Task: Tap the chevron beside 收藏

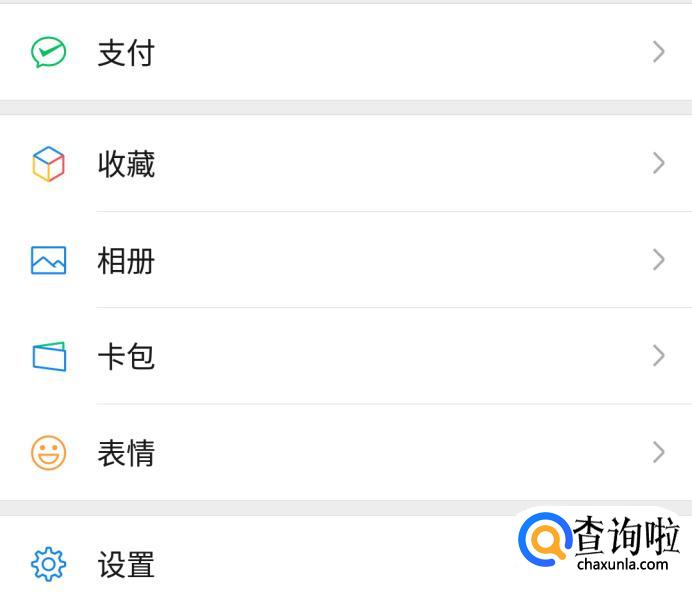Action: tap(658, 164)
